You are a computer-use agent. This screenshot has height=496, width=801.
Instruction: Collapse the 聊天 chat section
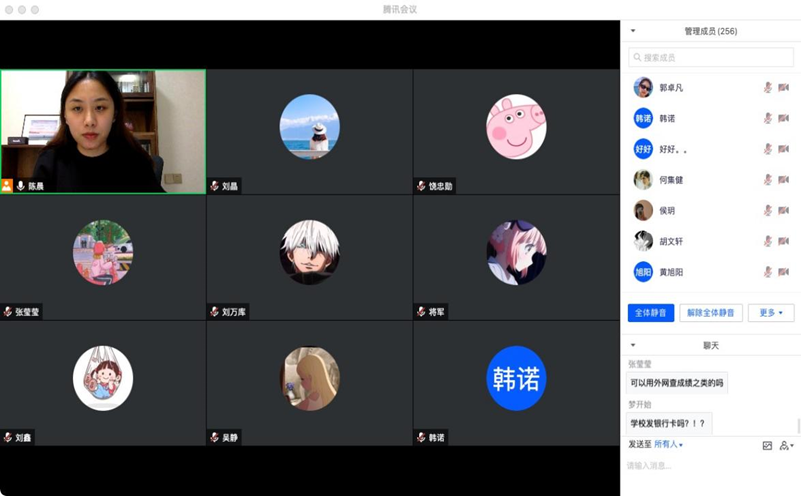pyautogui.click(x=632, y=345)
